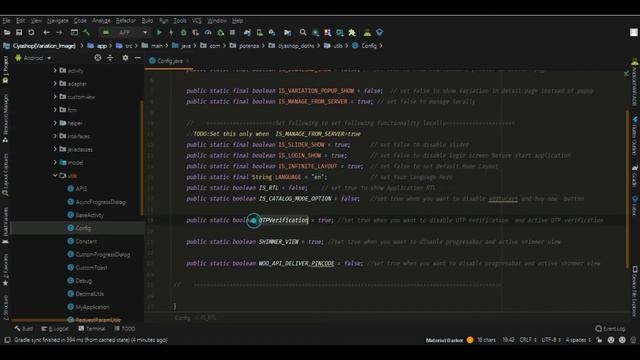Click the Make Project hammer icon

(x=87, y=32)
